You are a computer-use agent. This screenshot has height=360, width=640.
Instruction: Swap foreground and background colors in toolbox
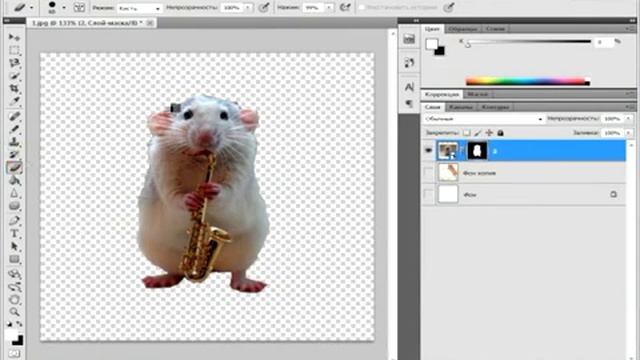pyautogui.click(x=19, y=324)
